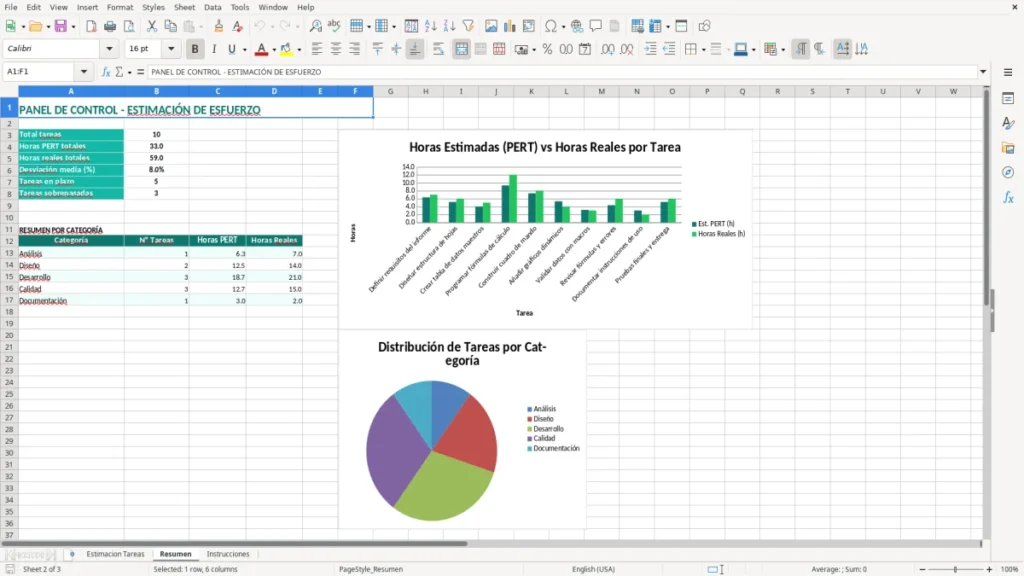Toggle Align Bottom vertical alignment

click(415, 49)
